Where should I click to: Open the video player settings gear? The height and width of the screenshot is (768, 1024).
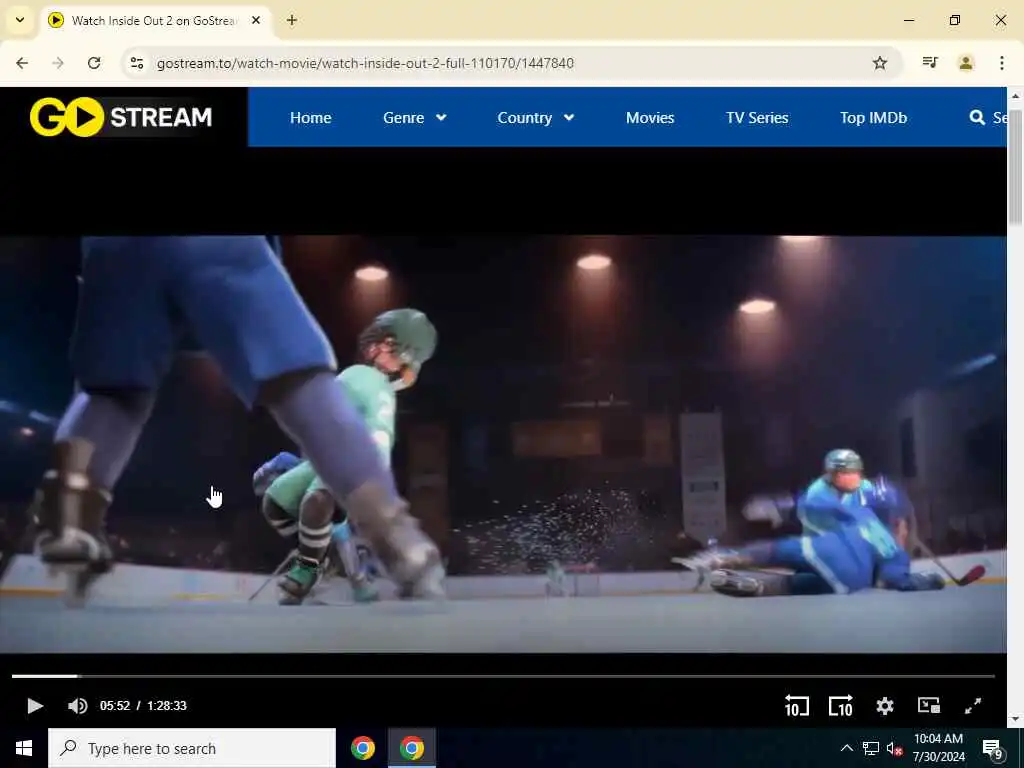[x=885, y=705]
